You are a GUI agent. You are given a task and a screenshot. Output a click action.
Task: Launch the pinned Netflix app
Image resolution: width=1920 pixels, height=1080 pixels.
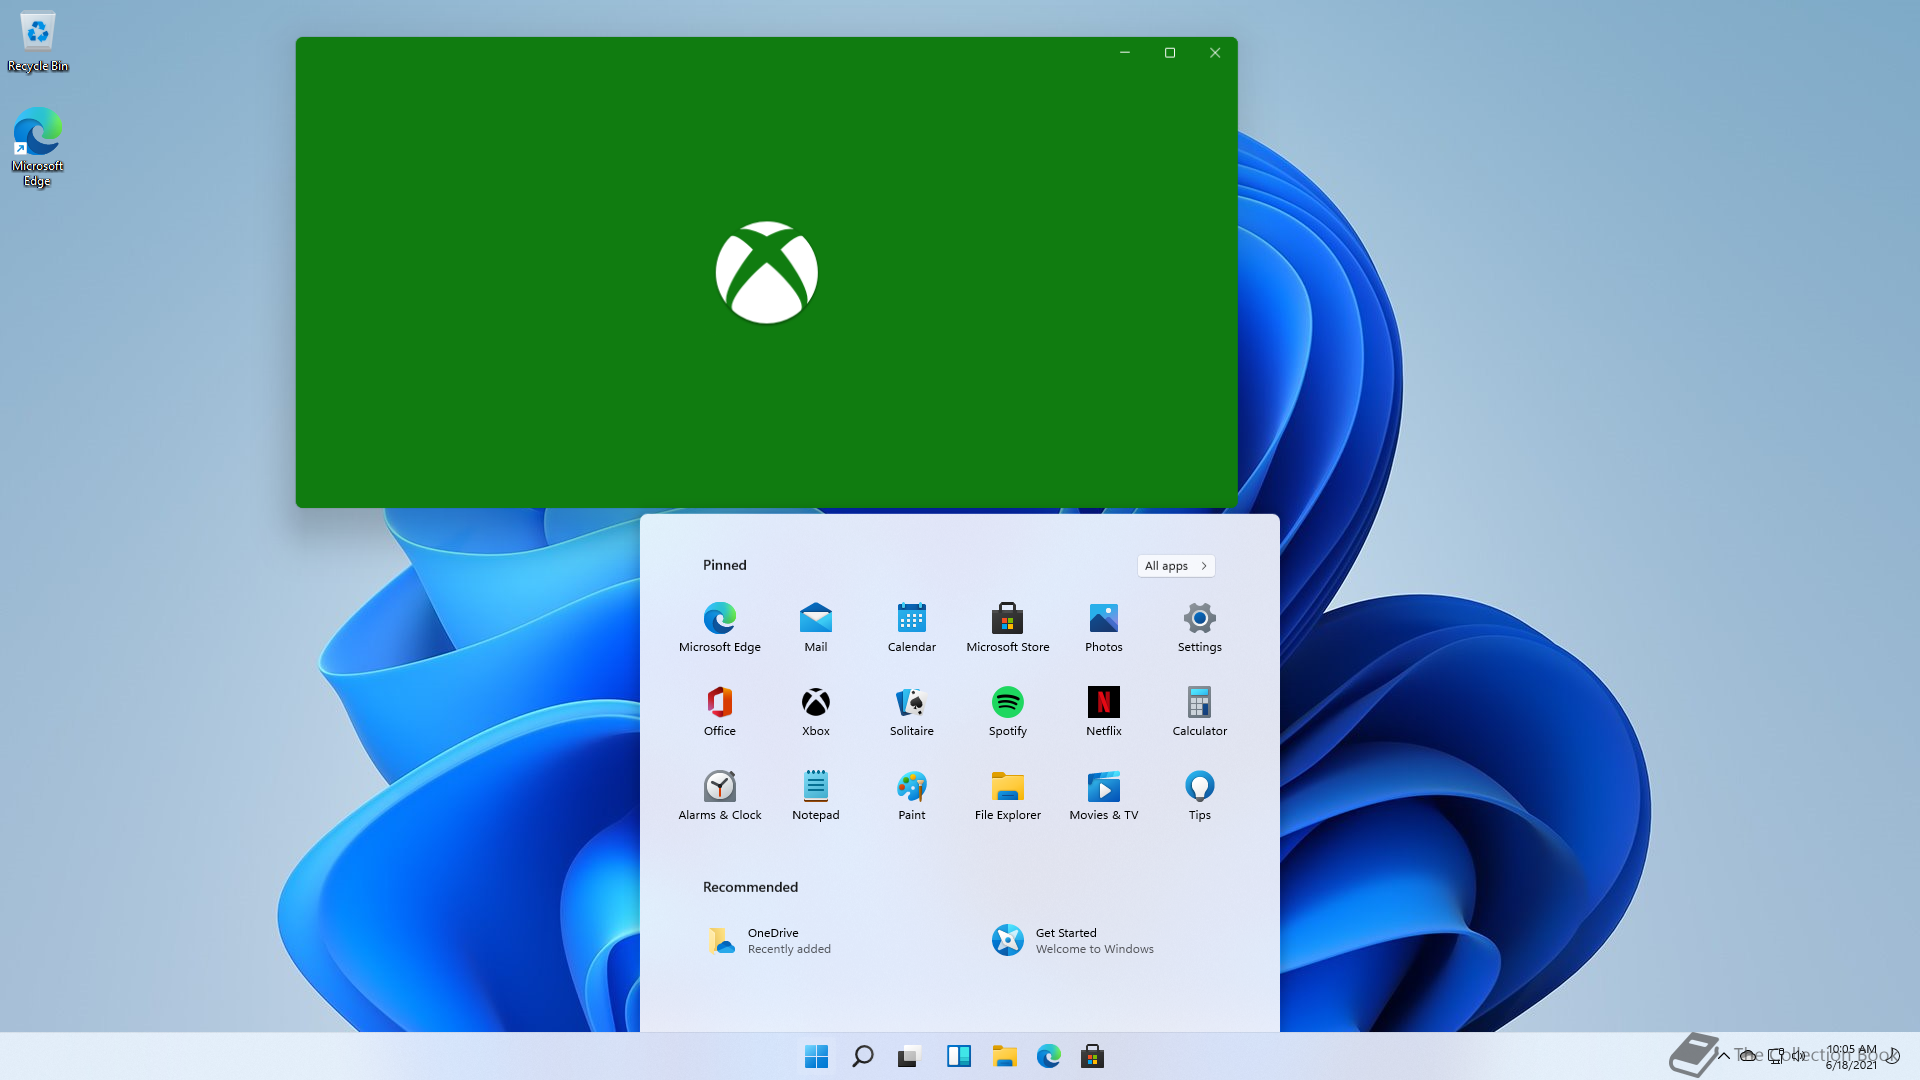(1103, 711)
